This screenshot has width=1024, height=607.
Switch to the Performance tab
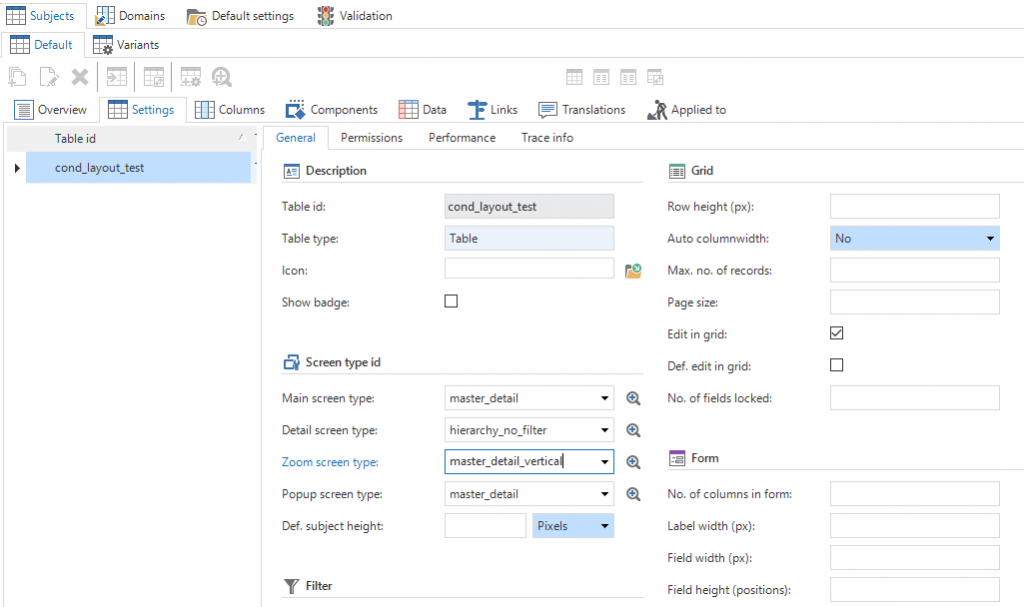462,138
